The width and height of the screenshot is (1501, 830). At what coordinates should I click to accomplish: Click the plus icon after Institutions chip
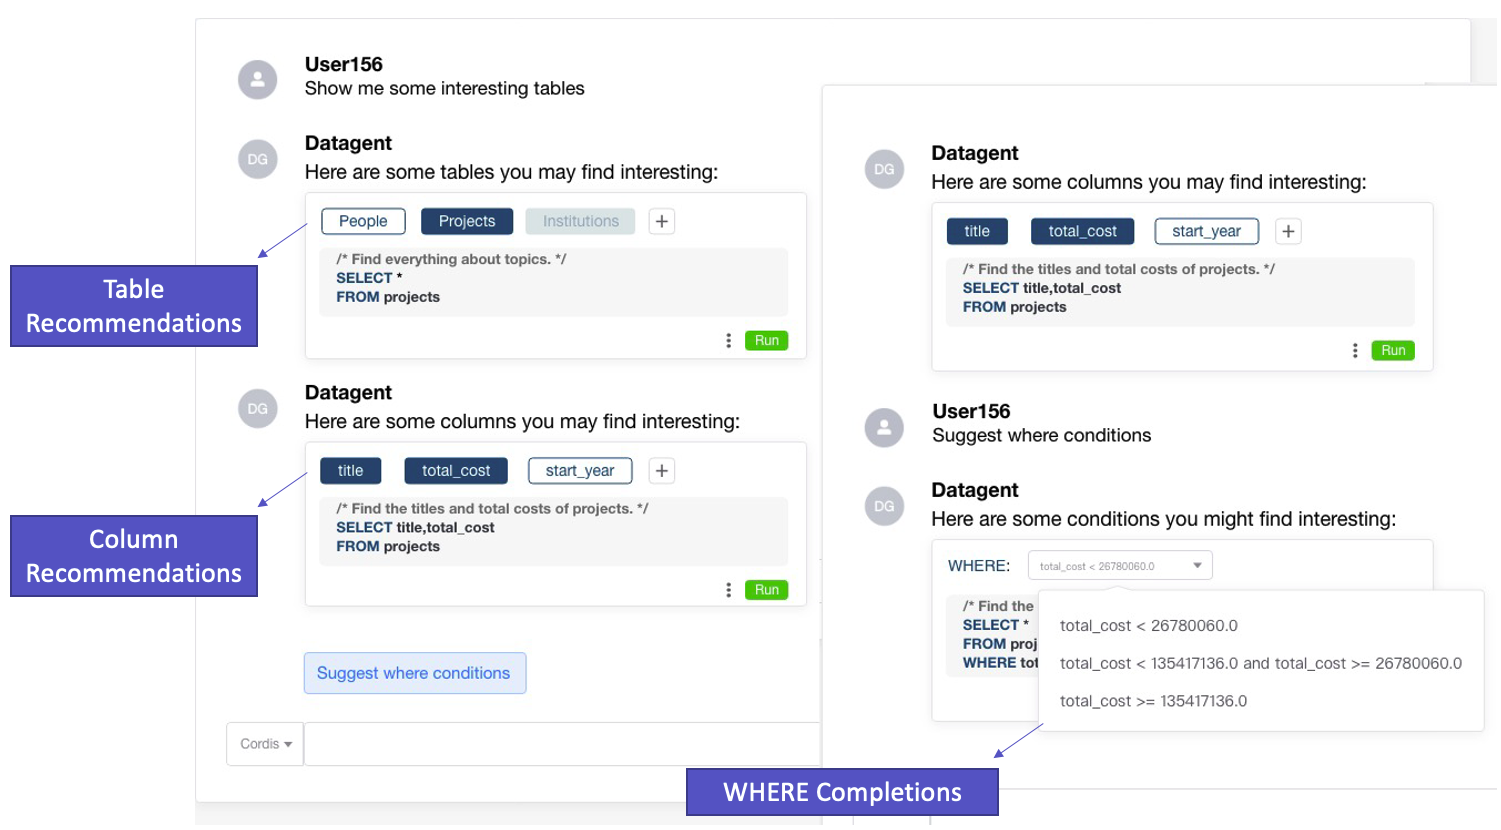(x=662, y=221)
